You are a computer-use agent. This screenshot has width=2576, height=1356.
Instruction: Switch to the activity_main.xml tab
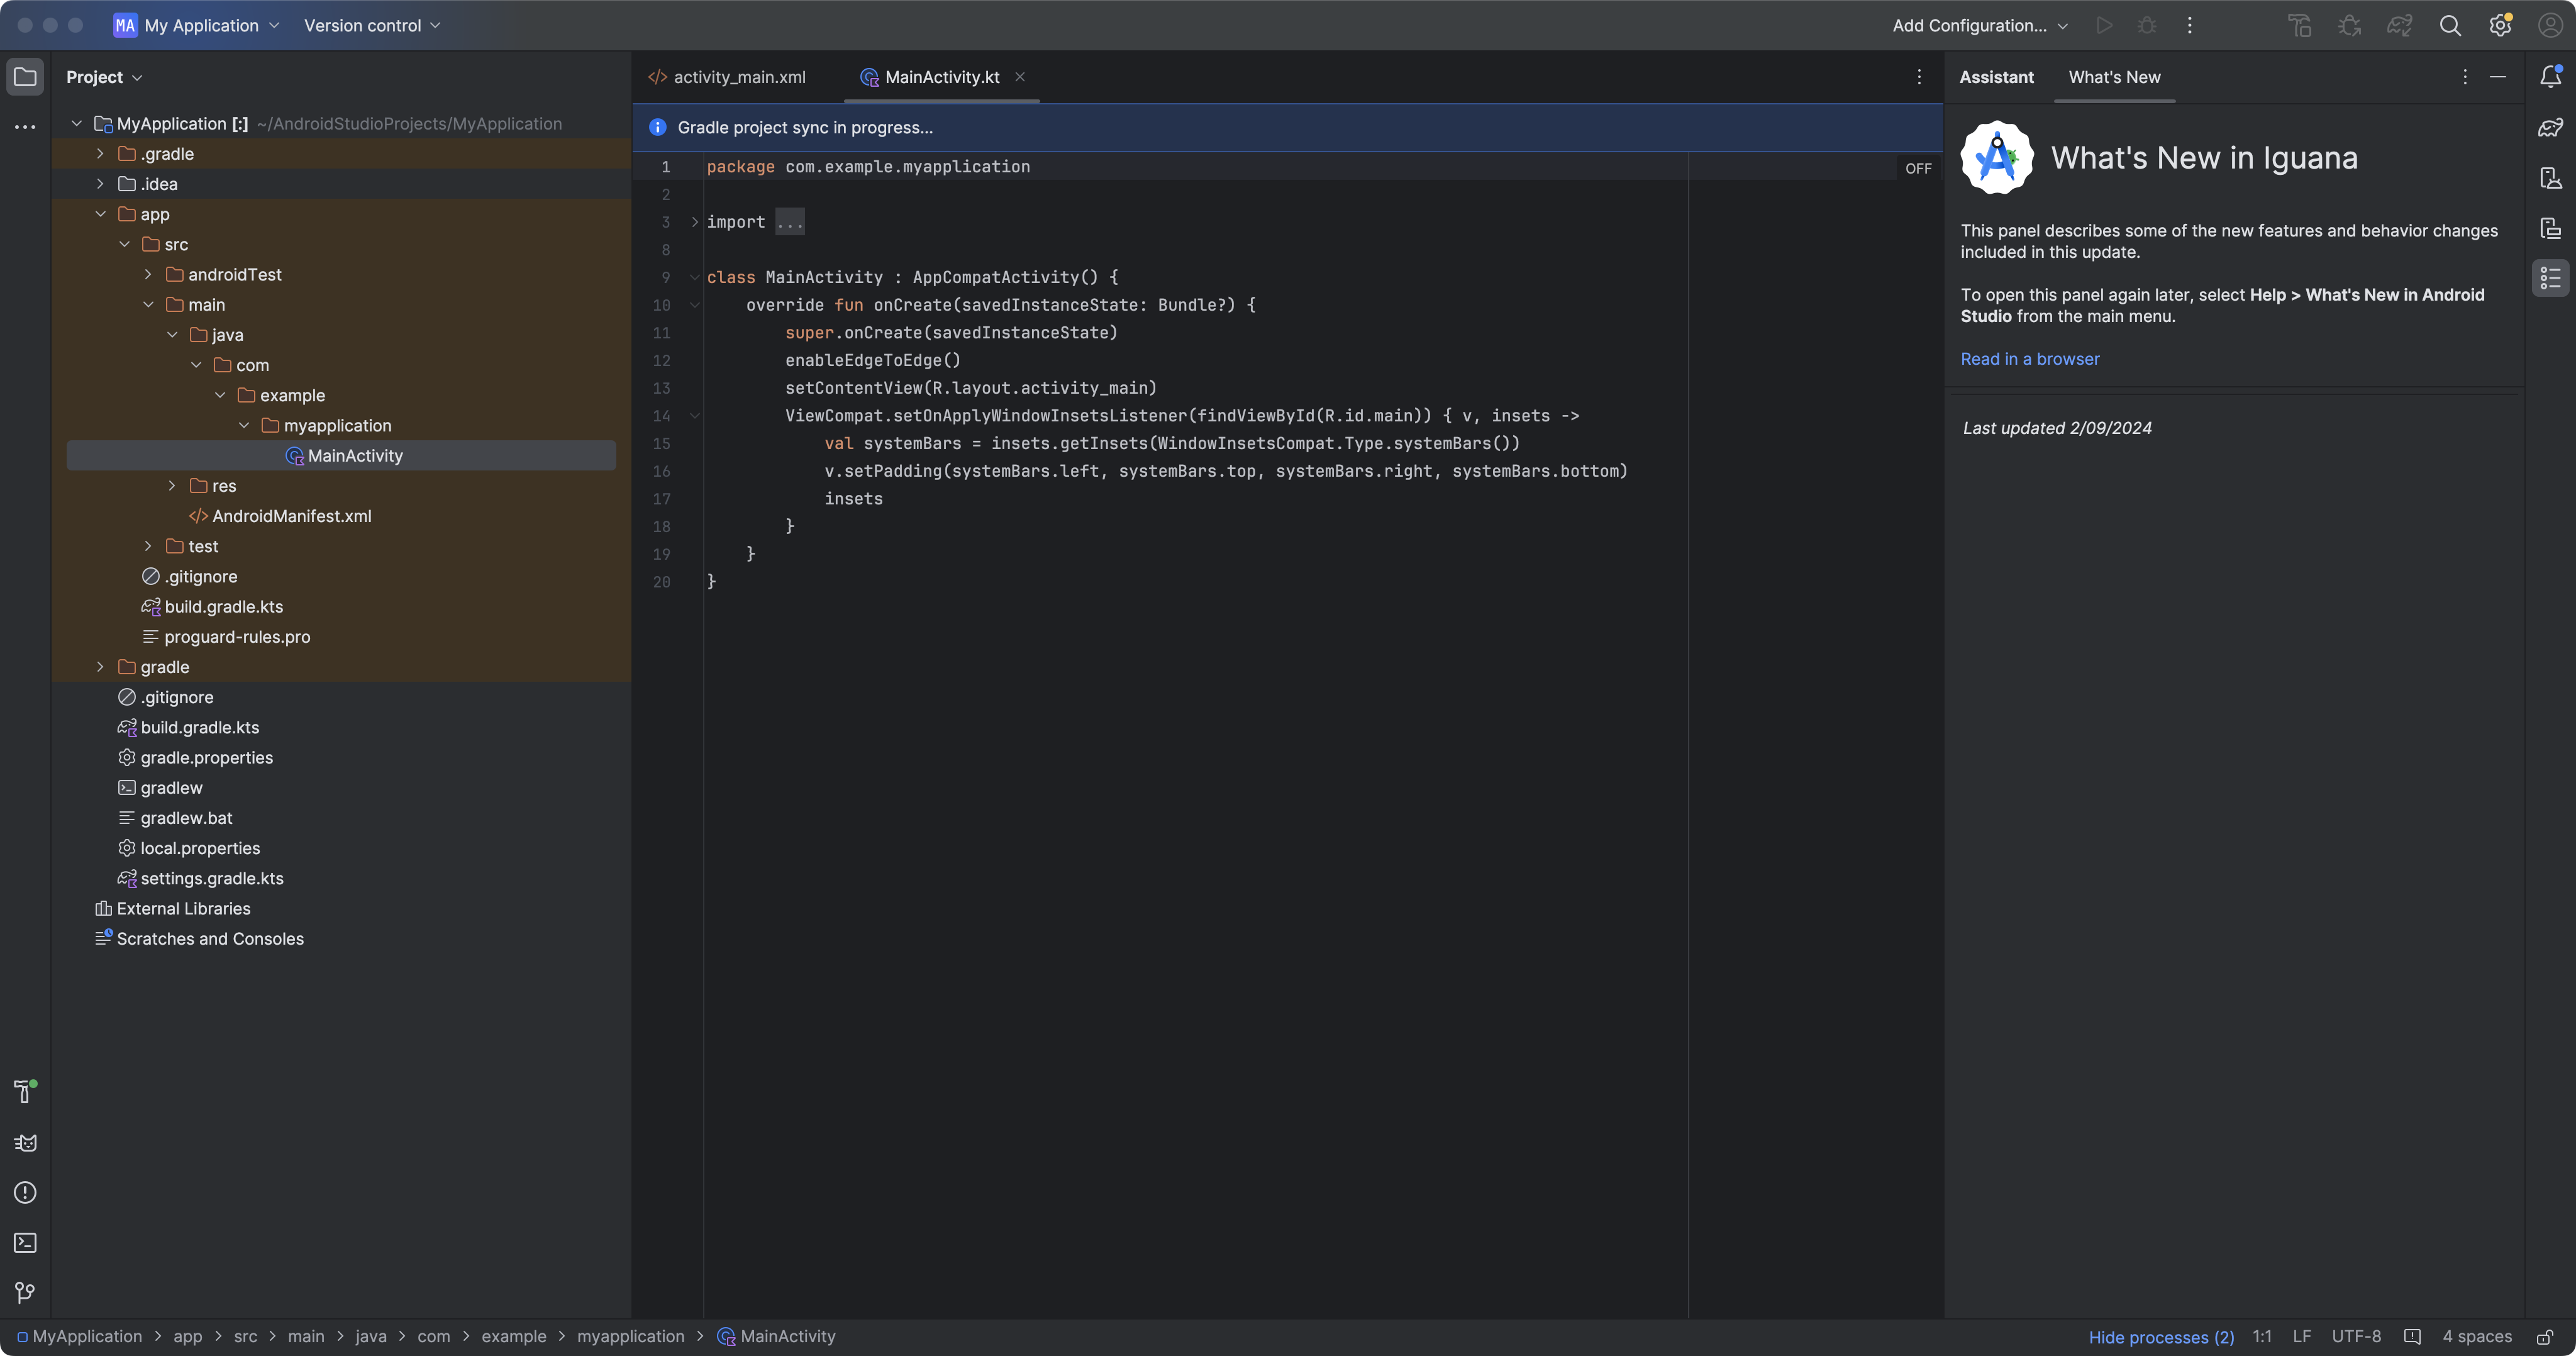pyautogui.click(x=727, y=77)
